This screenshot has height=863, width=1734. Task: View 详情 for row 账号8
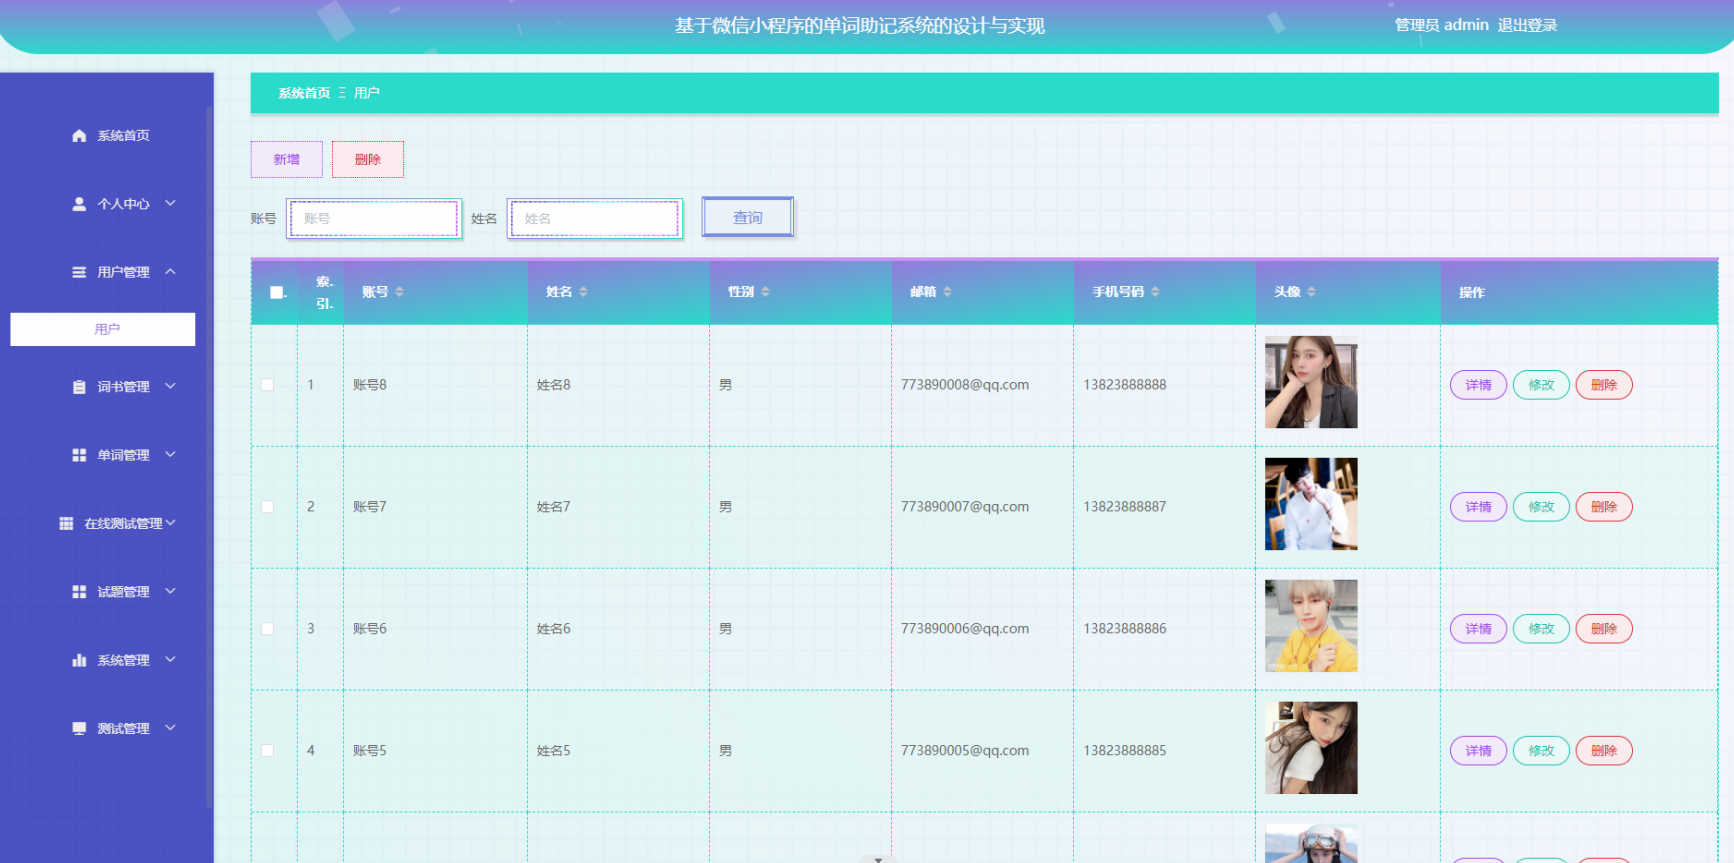pyautogui.click(x=1478, y=385)
